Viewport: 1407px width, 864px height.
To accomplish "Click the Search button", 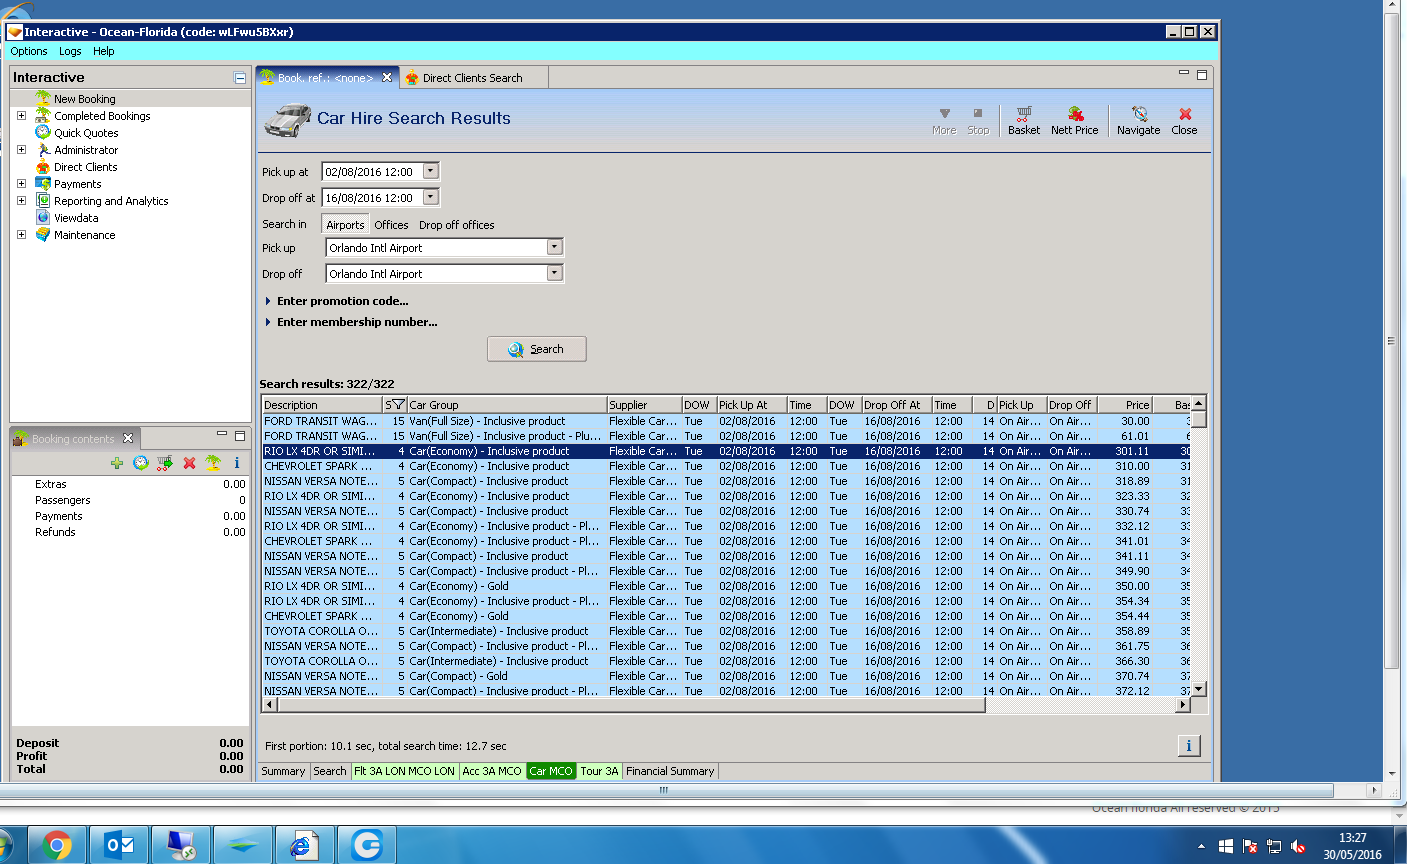I will (x=536, y=349).
